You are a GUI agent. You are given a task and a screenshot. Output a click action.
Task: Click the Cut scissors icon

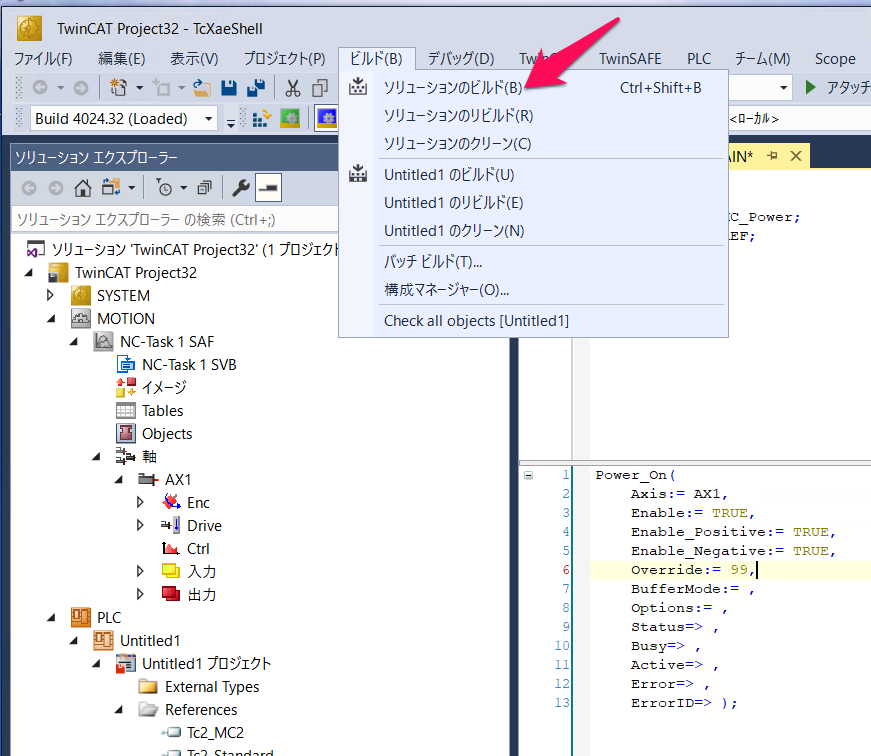[293, 88]
